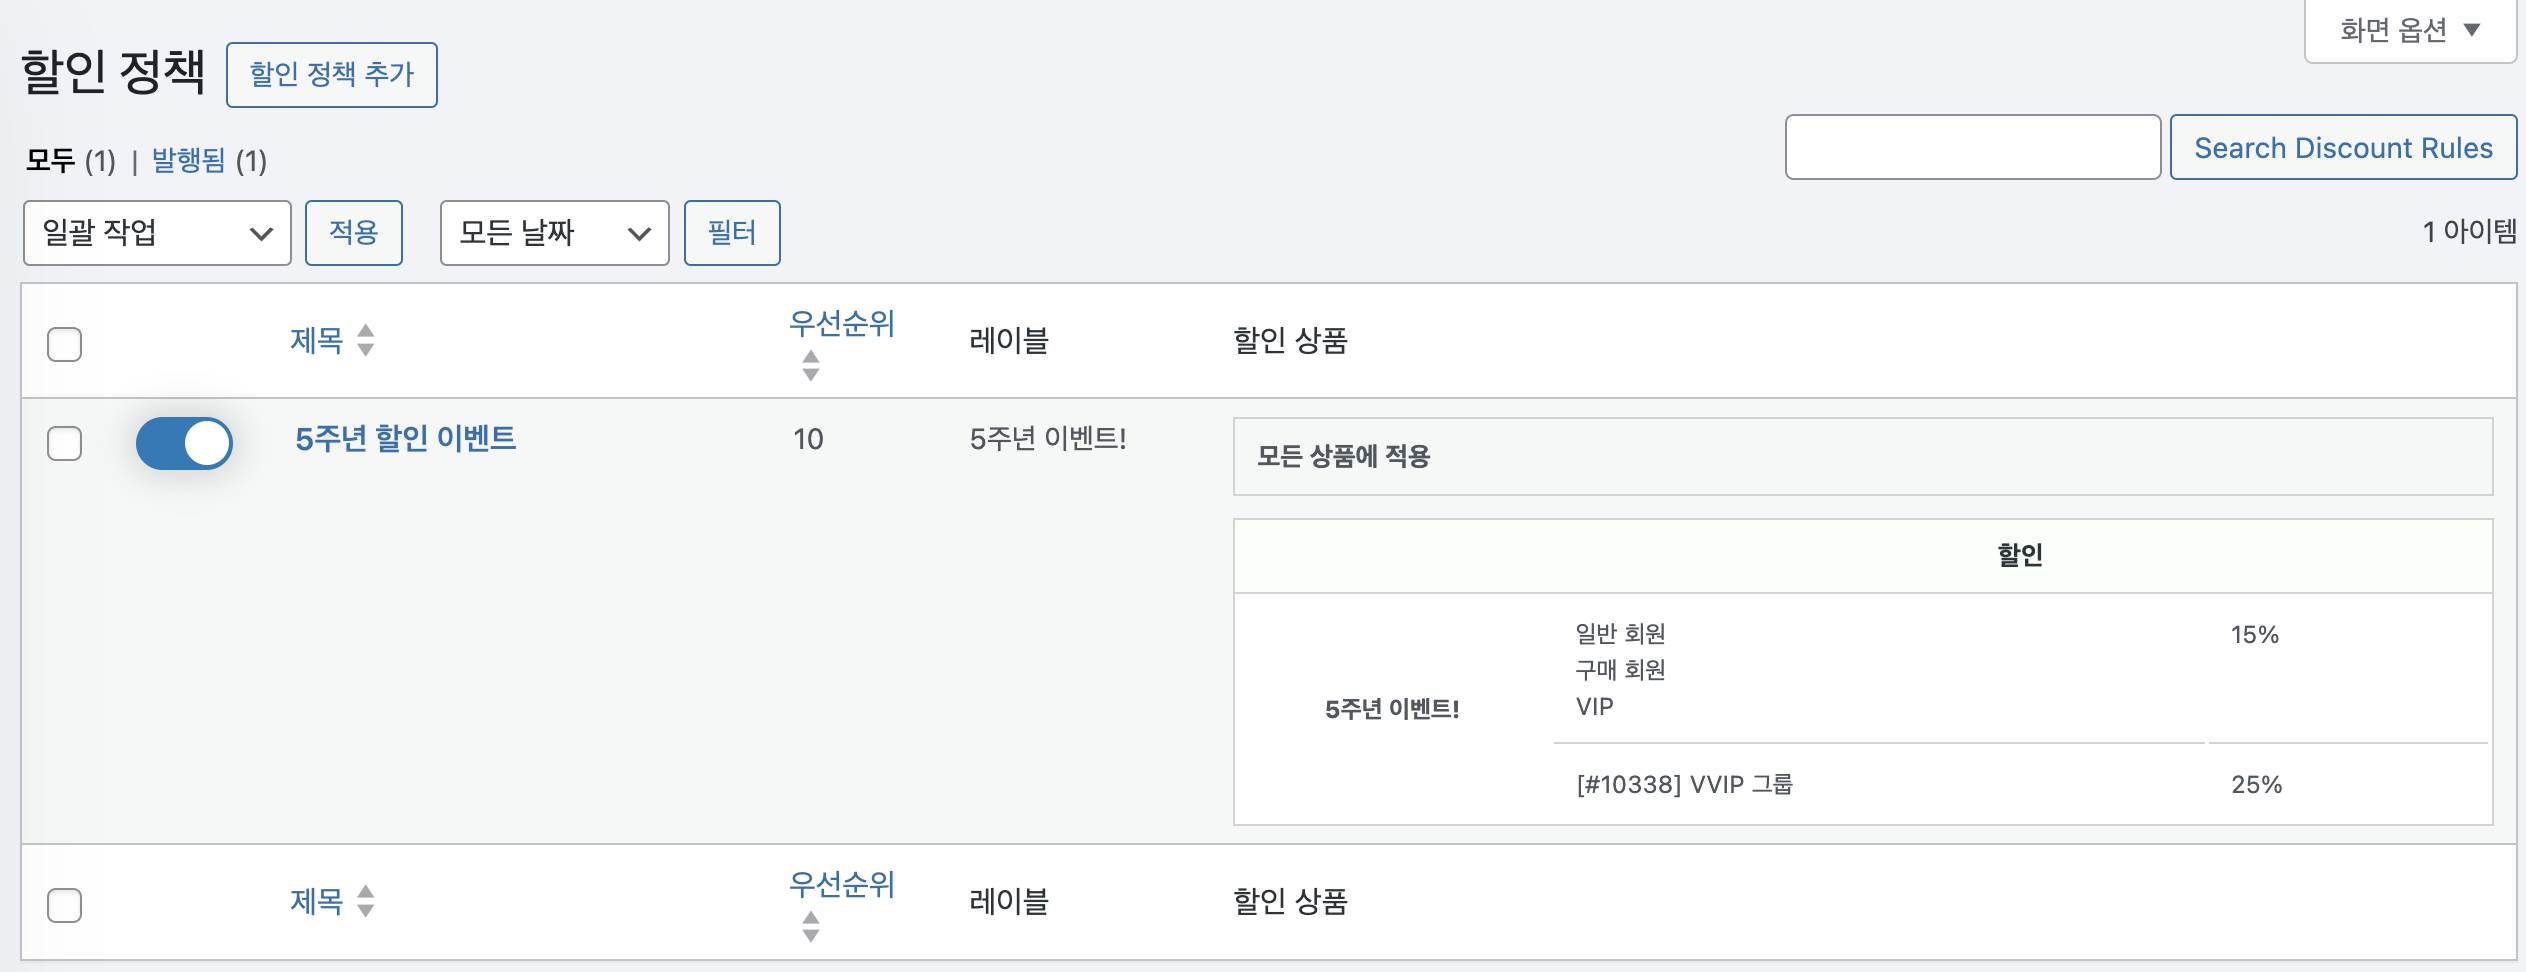Check the select-all checkbox in table header
The image size is (2526, 972).
65,345
